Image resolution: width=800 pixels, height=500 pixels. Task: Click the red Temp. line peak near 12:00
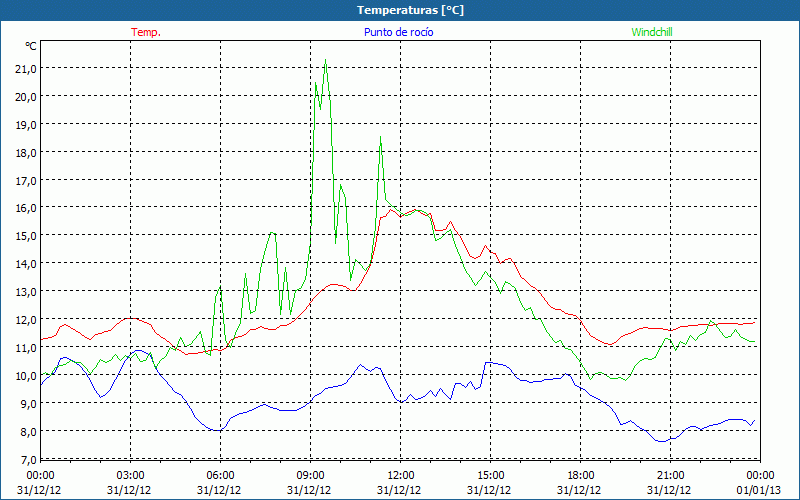coord(391,210)
